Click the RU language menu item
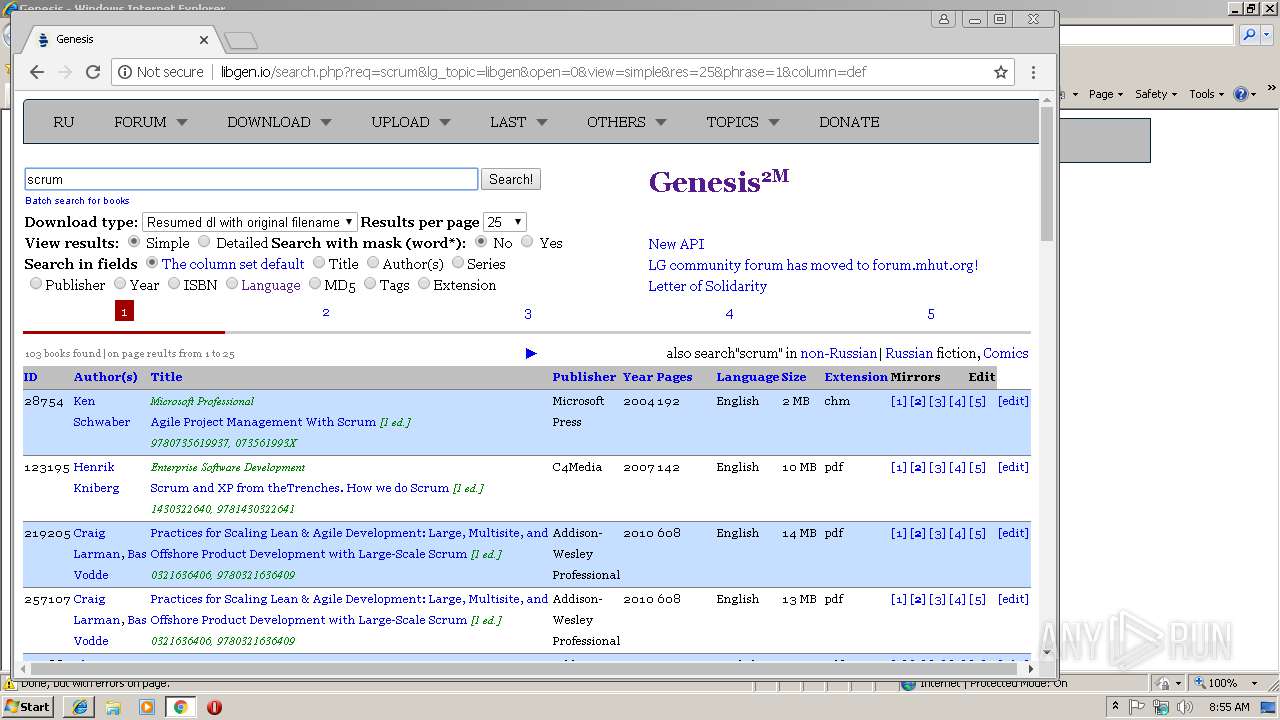This screenshot has width=1280, height=720. (x=64, y=122)
